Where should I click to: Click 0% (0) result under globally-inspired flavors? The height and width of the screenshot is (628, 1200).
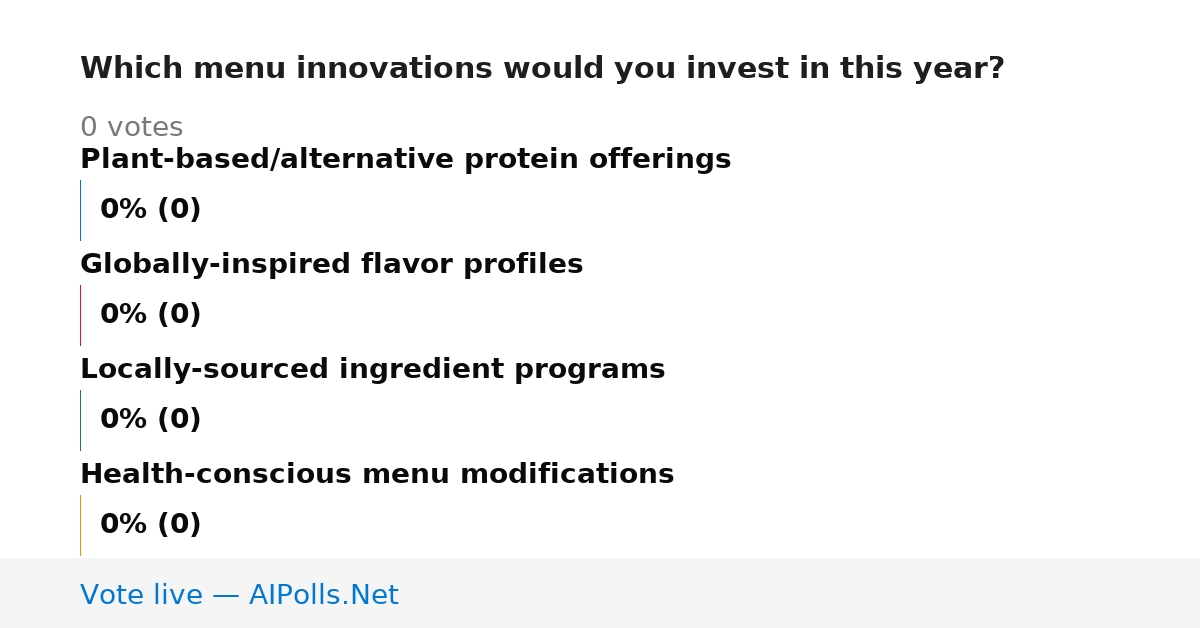150,315
